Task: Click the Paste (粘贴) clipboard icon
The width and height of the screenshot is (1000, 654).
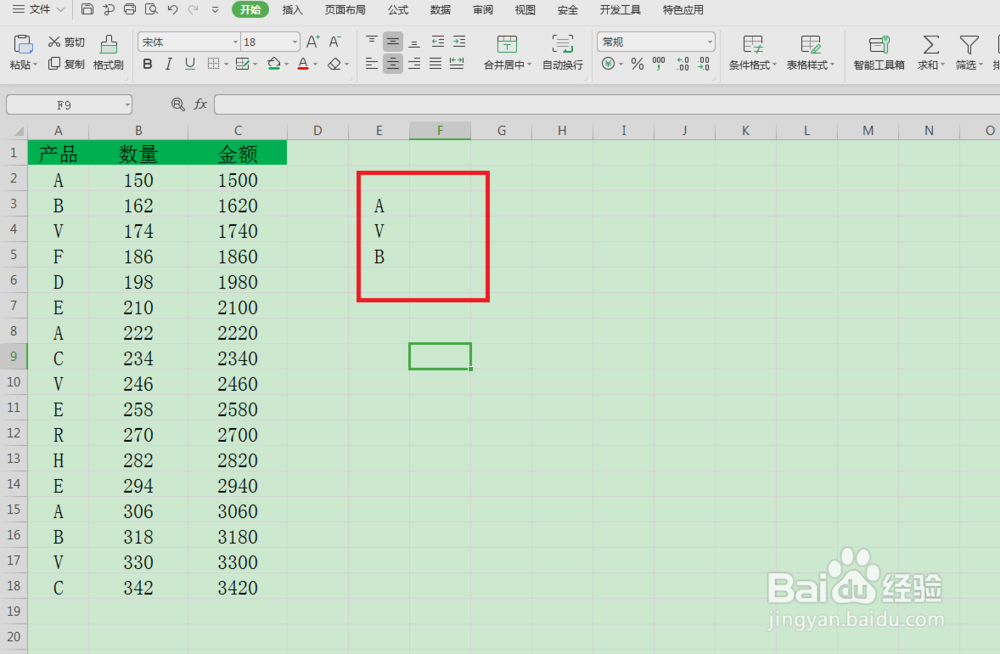Action: point(23,45)
